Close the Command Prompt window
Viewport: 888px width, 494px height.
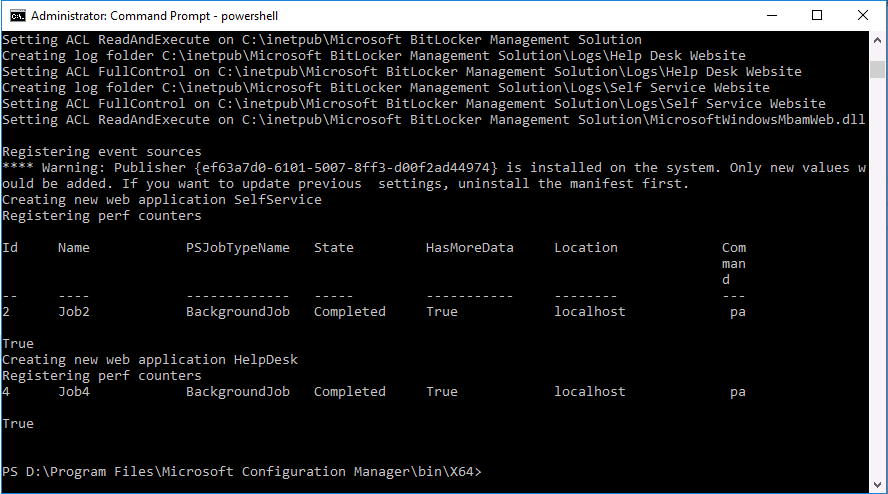863,15
